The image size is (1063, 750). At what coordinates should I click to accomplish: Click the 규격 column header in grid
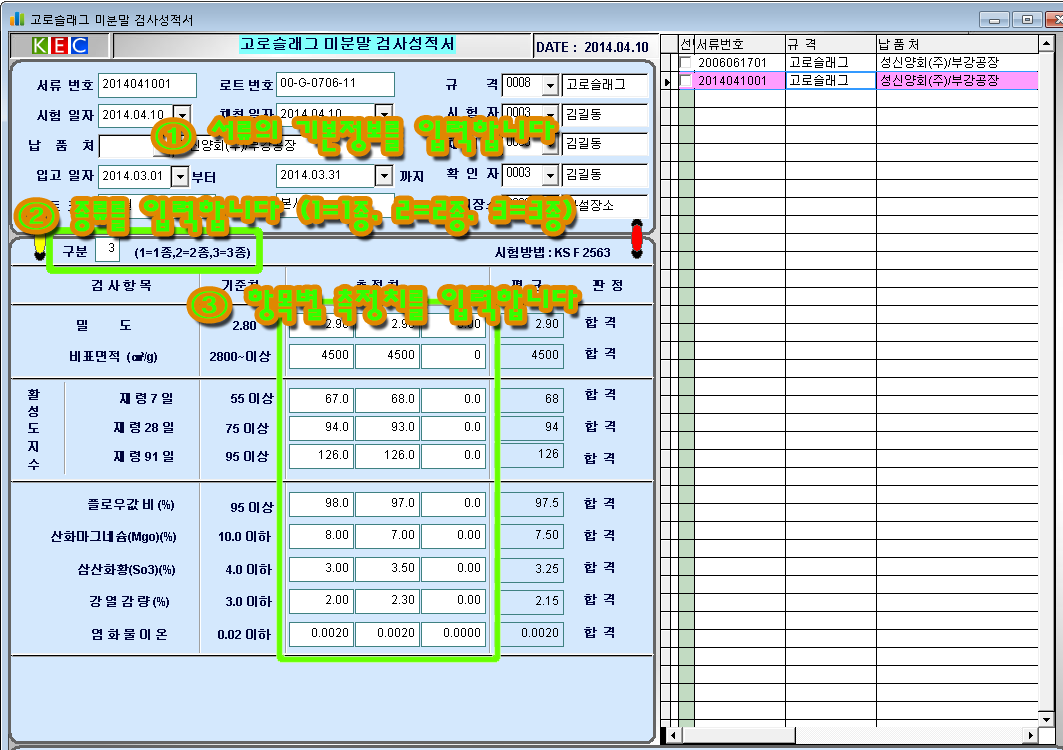pyautogui.click(x=830, y=45)
